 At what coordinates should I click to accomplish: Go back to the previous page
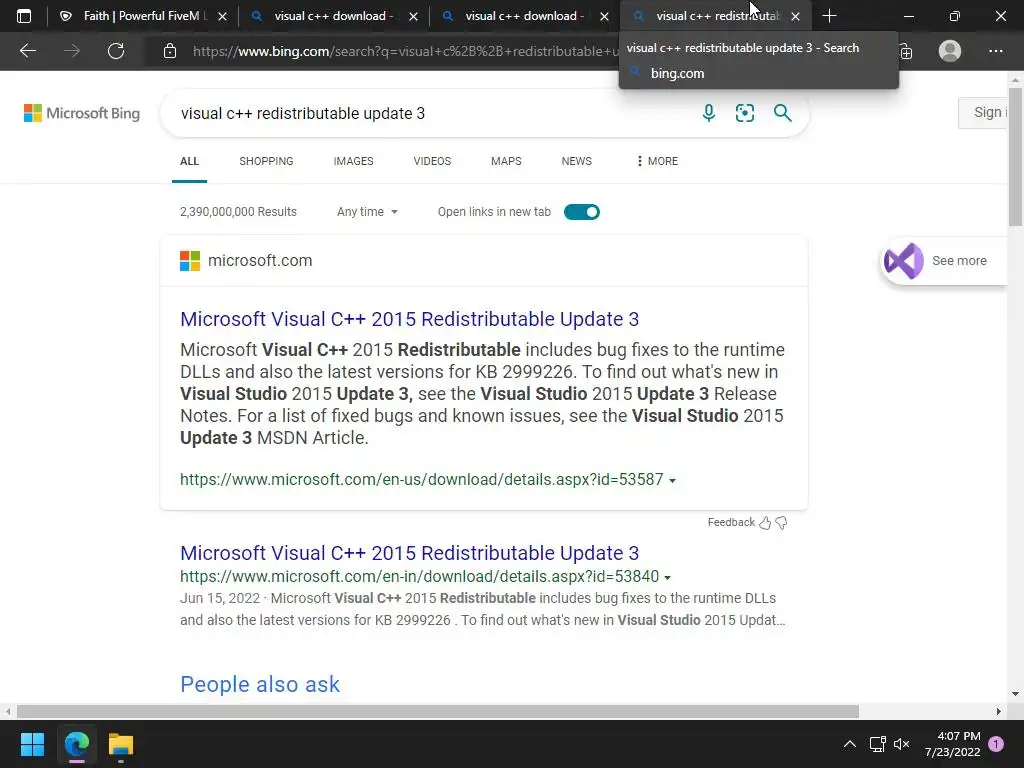(28, 51)
